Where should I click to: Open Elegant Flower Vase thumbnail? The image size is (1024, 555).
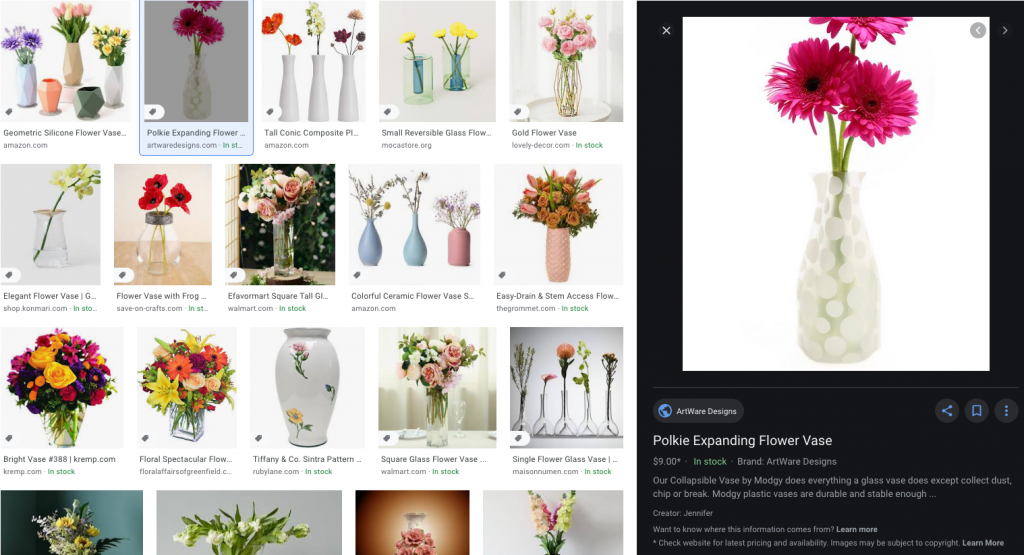50,224
